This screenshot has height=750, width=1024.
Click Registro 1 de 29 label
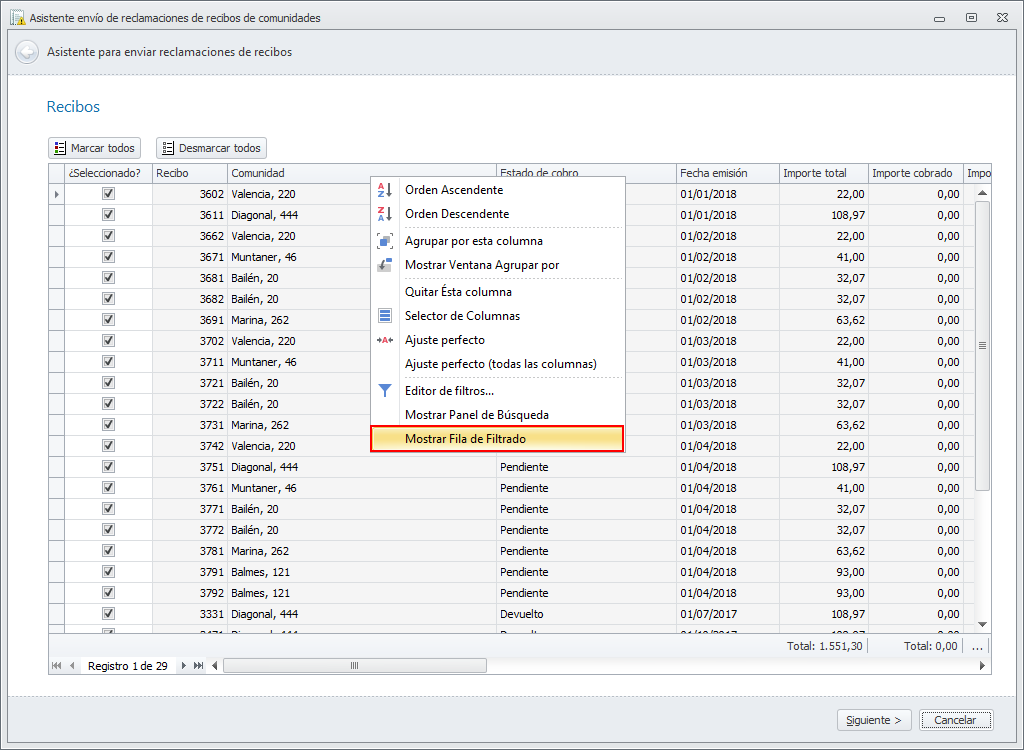tap(128, 666)
